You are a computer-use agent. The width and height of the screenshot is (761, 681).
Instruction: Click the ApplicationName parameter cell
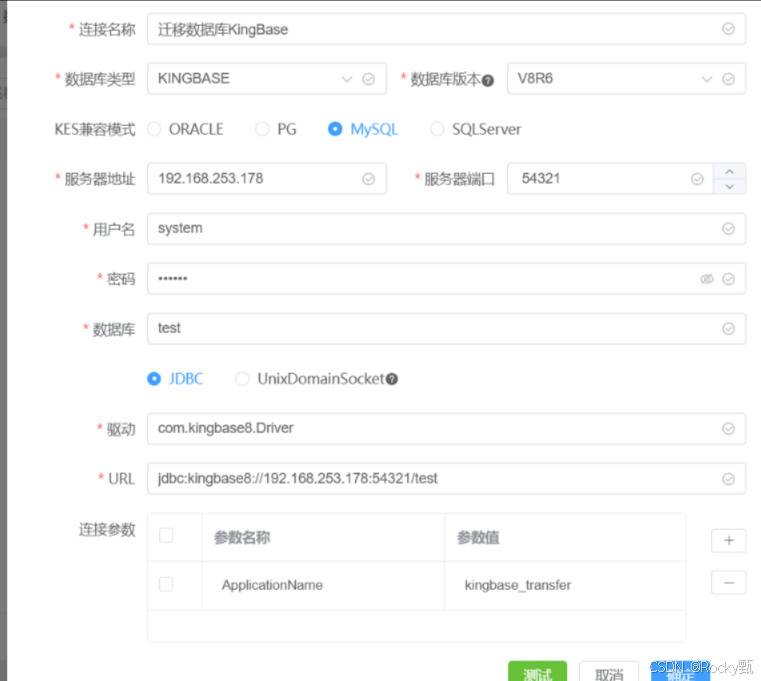pyautogui.click(x=323, y=585)
